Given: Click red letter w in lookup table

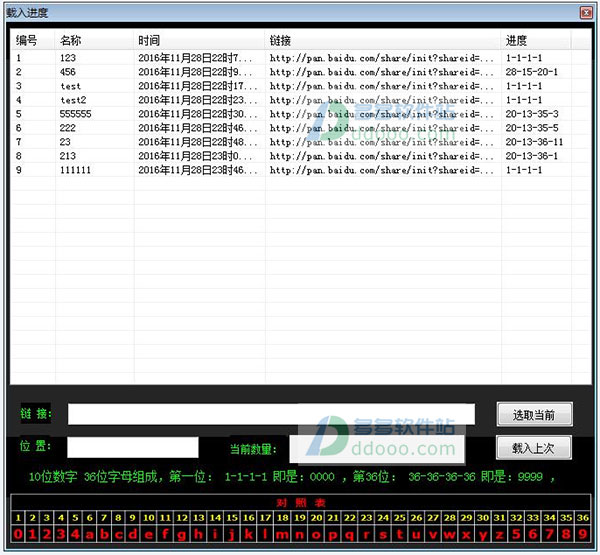Looking at the screenshot, I should coord(450,534).
